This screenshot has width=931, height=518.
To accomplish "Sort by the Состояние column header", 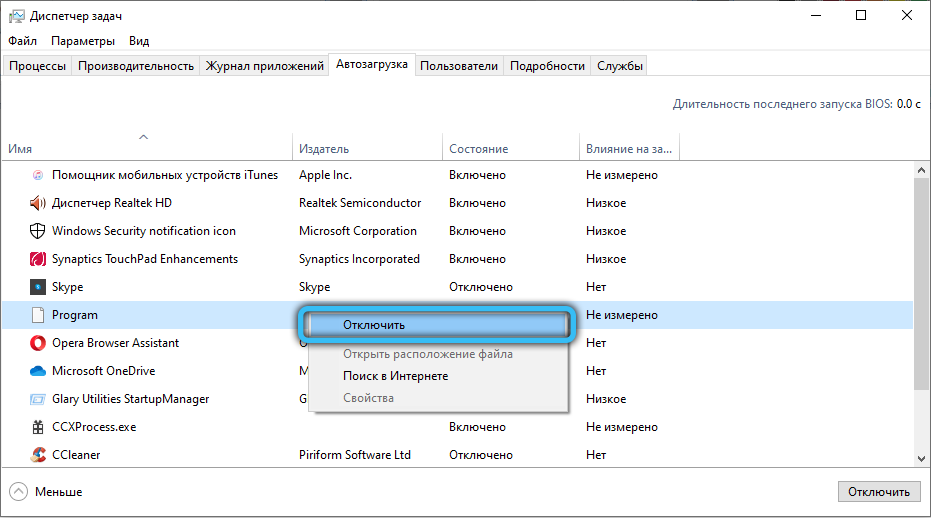I will tap(478, 149).
